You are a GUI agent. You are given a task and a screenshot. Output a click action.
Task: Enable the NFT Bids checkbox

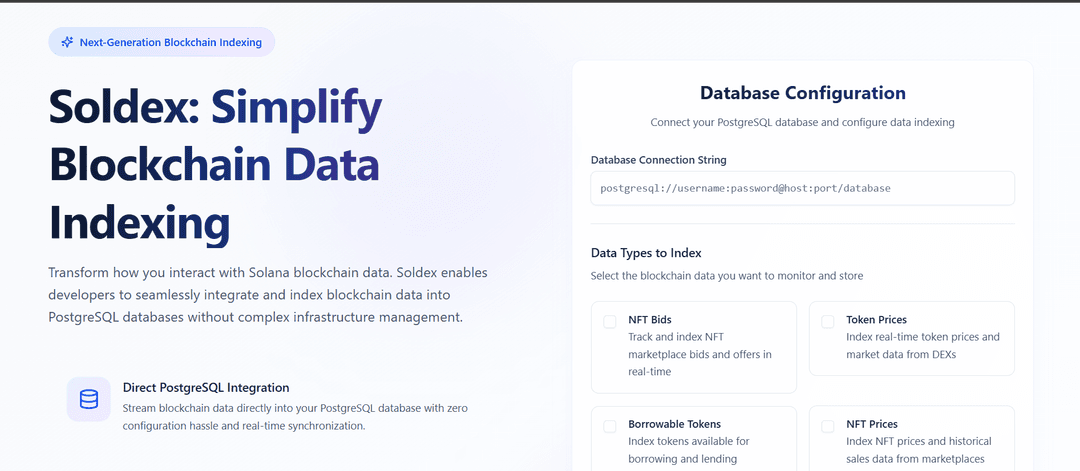[x=610, y=321]
